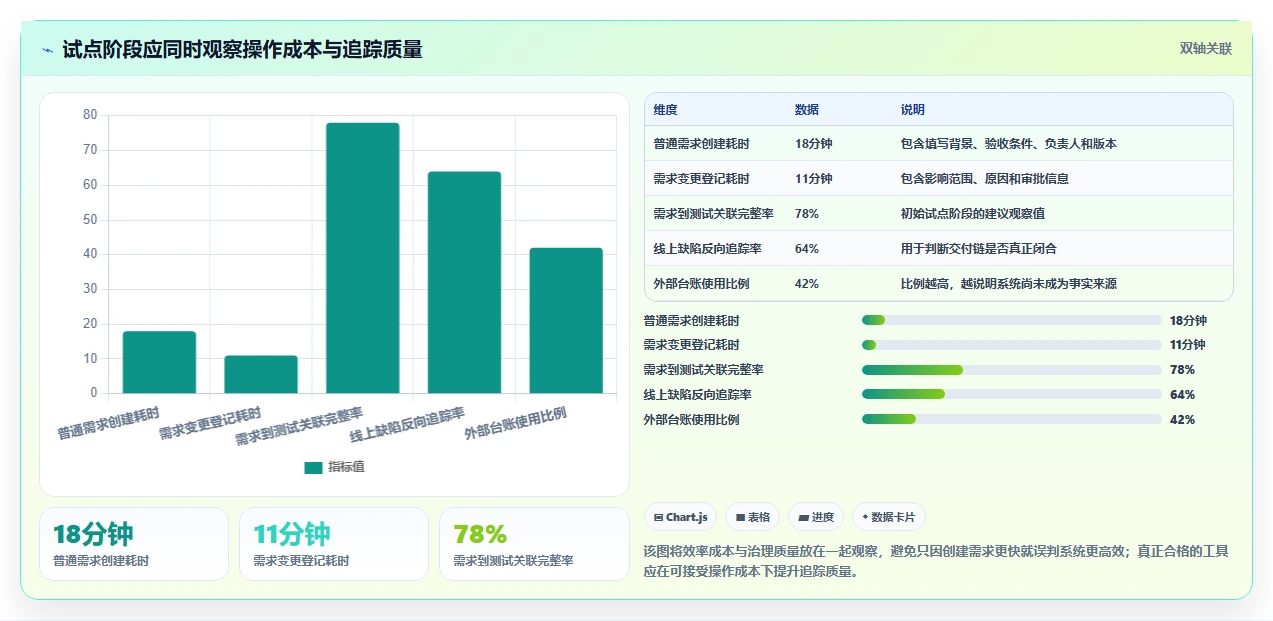The height and width of the screenshot is (621, 1273).
Task: Select the 数据卡片 tag chip
Action: (889, 517)
